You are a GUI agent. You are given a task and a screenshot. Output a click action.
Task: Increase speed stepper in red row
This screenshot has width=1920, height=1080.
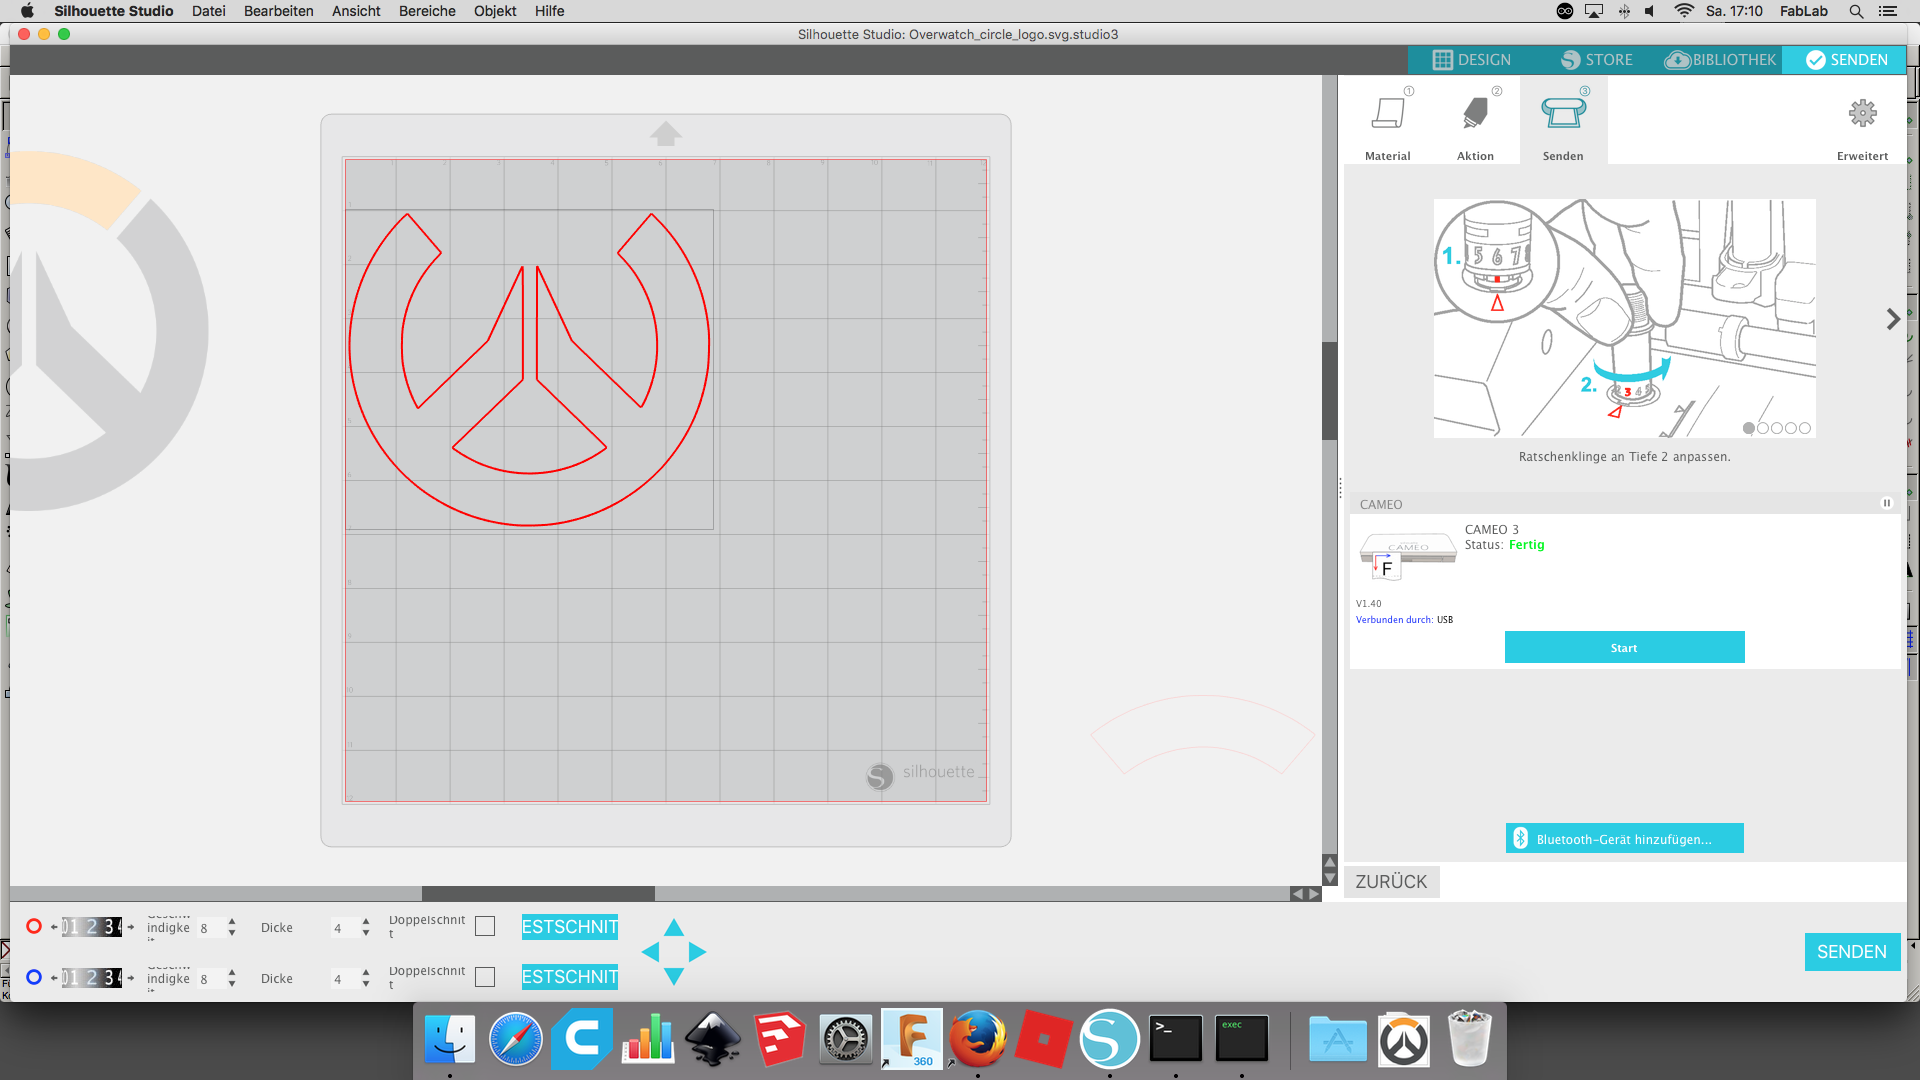232,922
